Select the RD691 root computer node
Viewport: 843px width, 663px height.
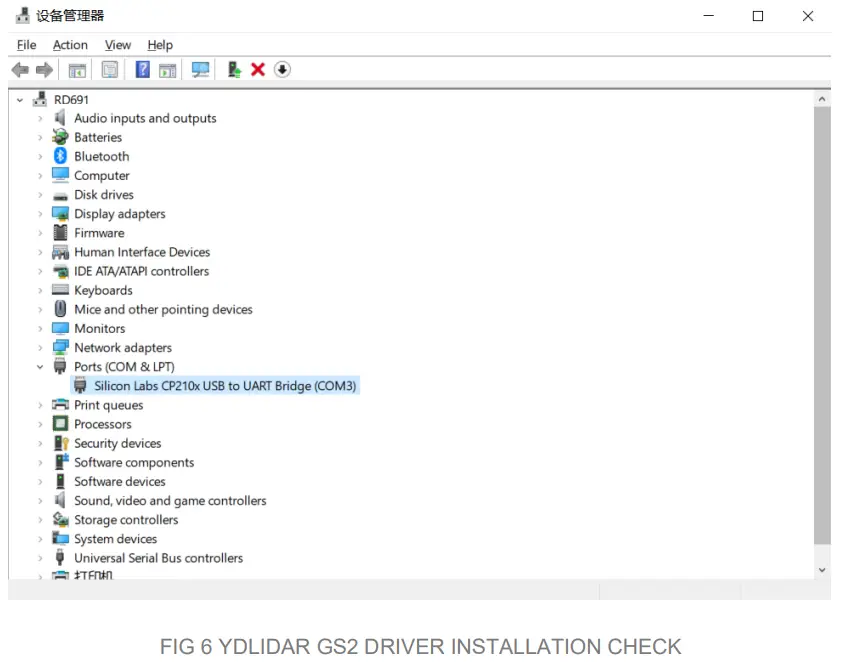click(71, 99)
